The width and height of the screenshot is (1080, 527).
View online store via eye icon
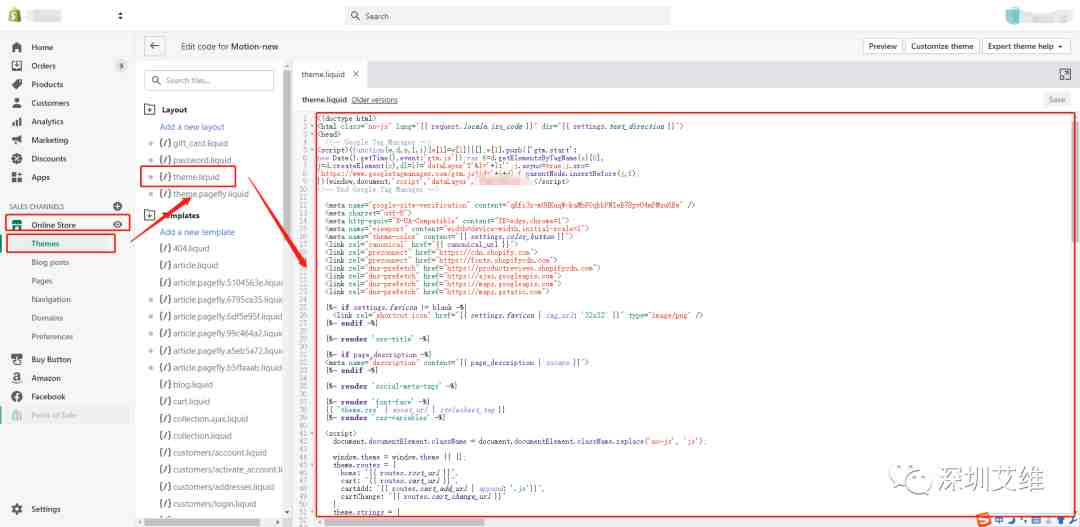click(118, 225)
